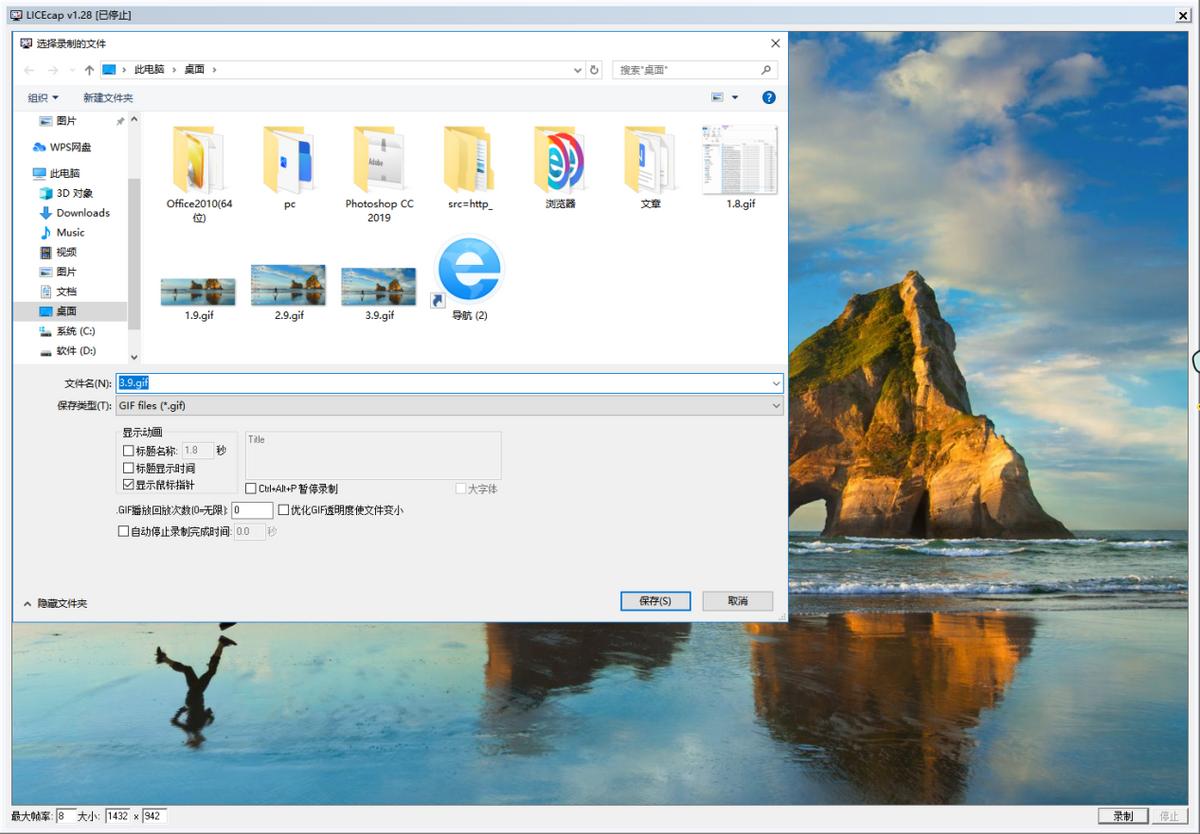Refresh the 桌面 folder view

pyautogui.click(x=595, y=70)
